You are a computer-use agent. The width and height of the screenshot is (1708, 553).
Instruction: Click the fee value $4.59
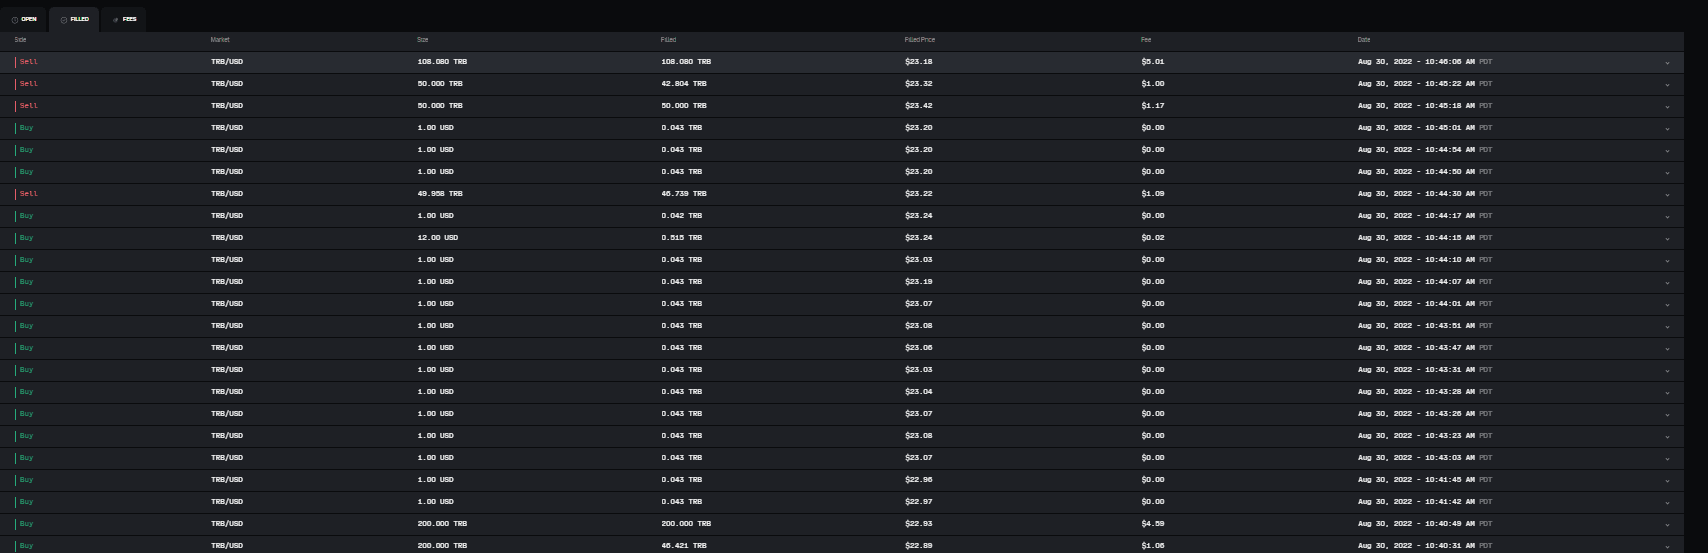(x=1153, y=524)
